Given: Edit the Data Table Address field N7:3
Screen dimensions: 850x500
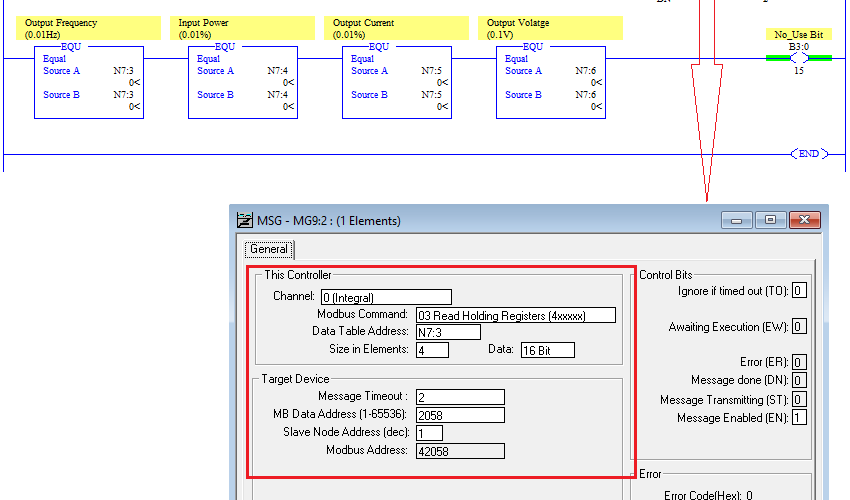Looking at the screenshot, I should (448, 332).
